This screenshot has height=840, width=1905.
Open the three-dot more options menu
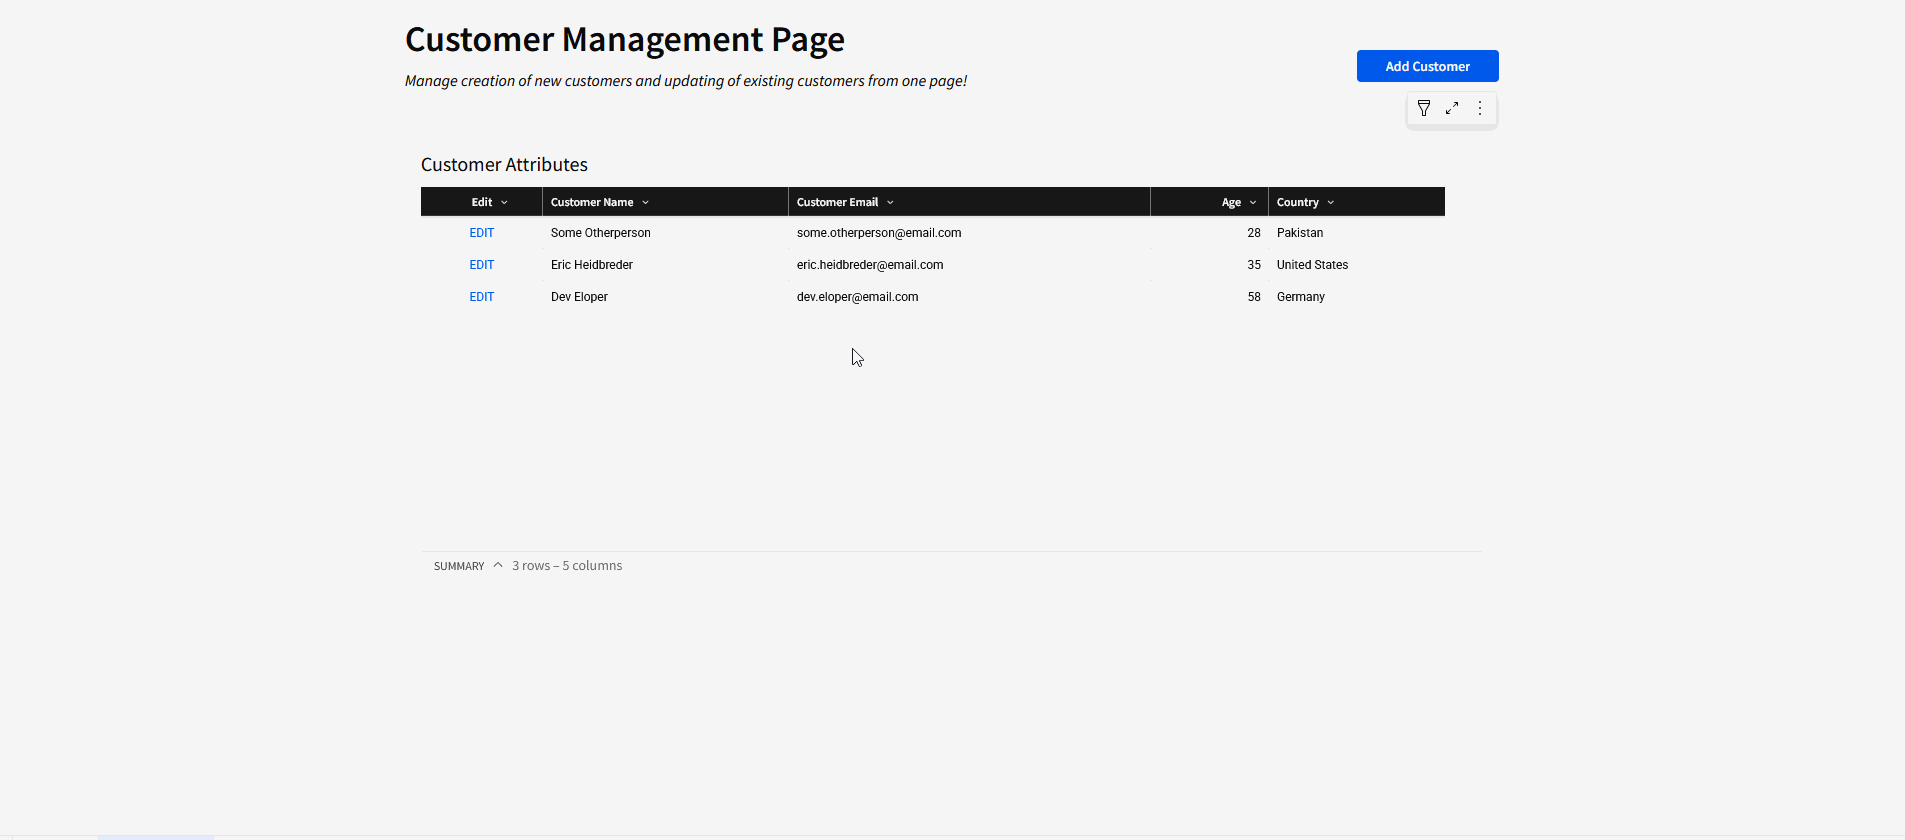point(1480,108)
